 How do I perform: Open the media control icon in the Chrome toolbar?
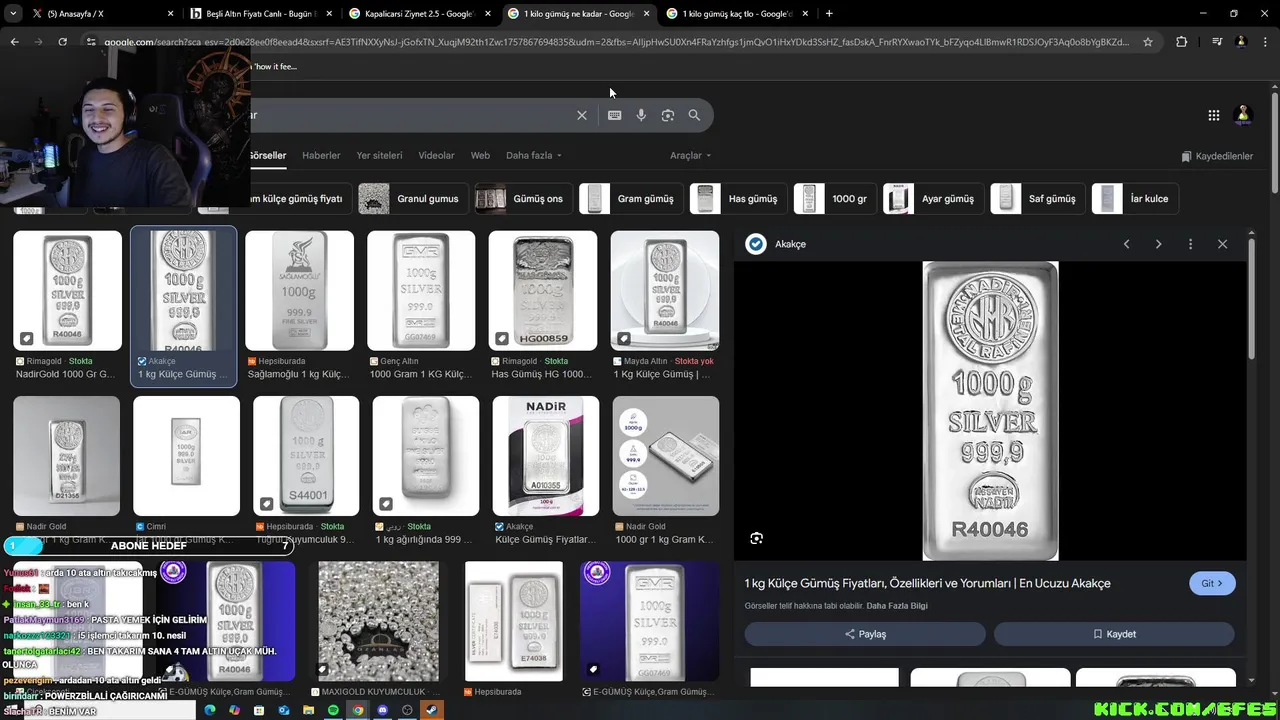click(1217, 42)
